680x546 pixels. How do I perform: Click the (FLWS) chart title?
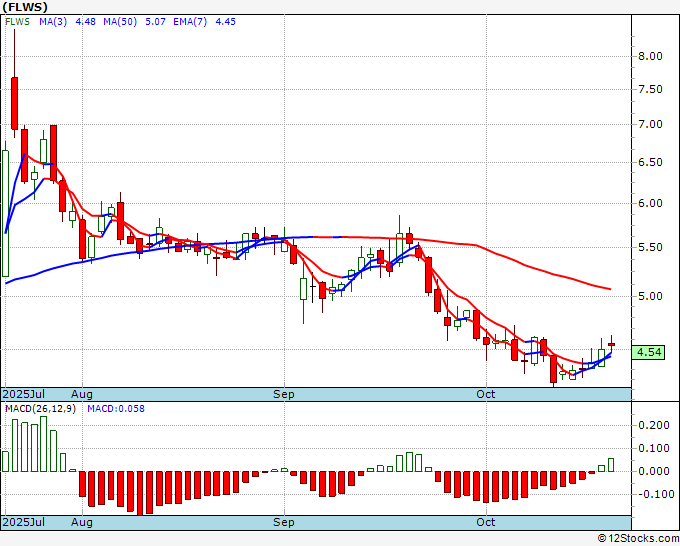[25, 7]
